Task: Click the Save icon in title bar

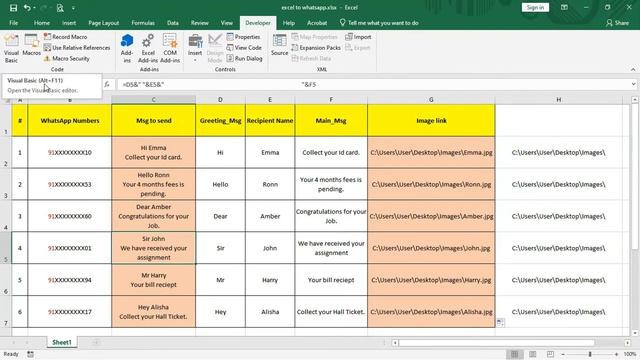Action: (13, 8)
